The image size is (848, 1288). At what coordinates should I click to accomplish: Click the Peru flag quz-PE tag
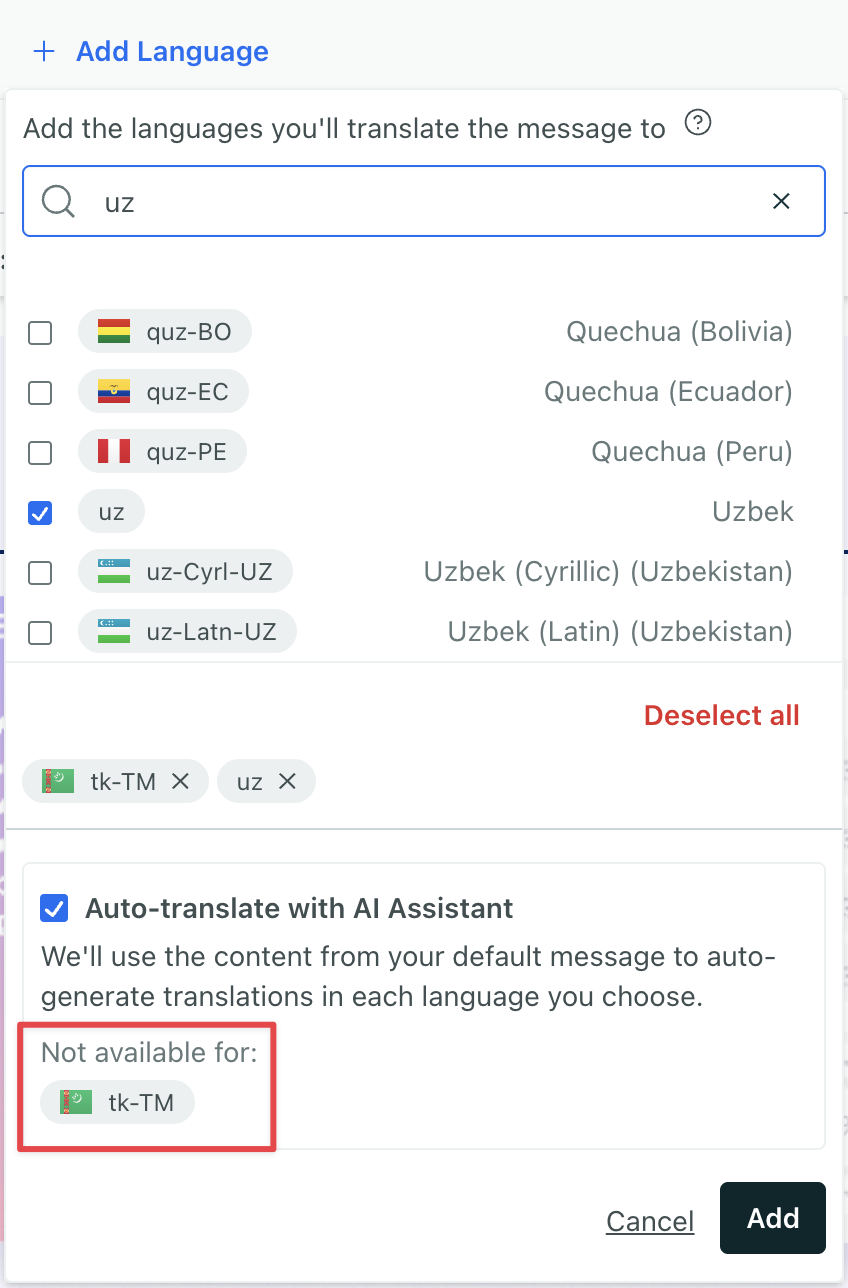162,452
